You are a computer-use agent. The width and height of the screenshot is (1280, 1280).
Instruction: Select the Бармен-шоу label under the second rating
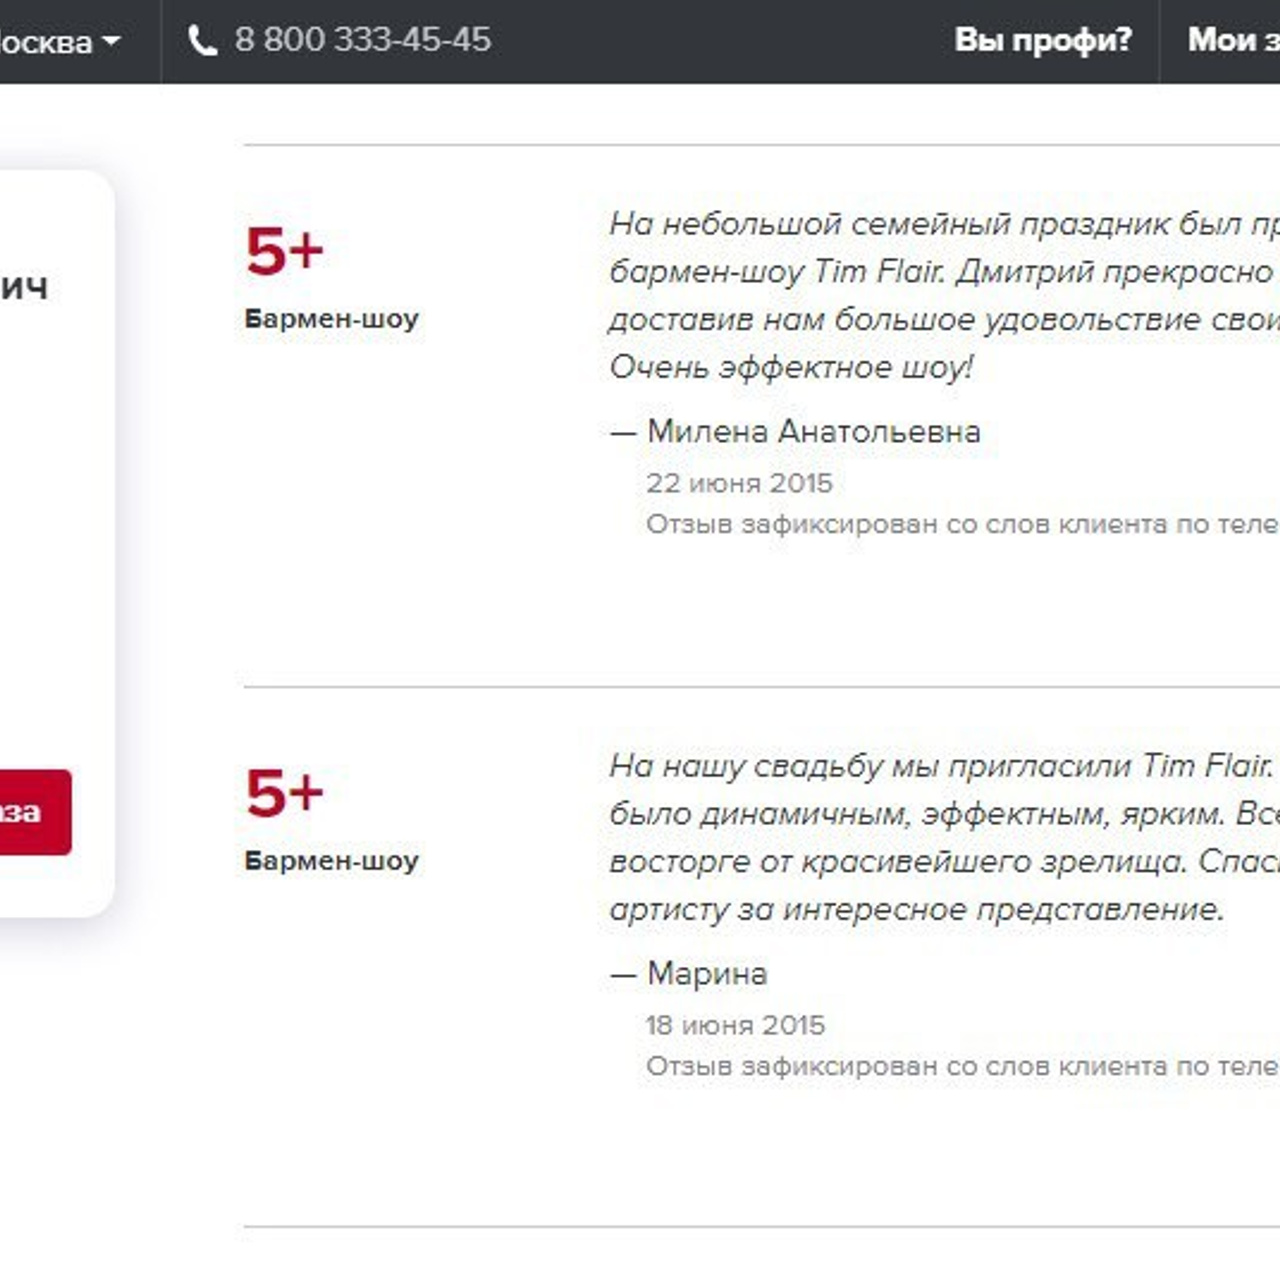point(331,861)
